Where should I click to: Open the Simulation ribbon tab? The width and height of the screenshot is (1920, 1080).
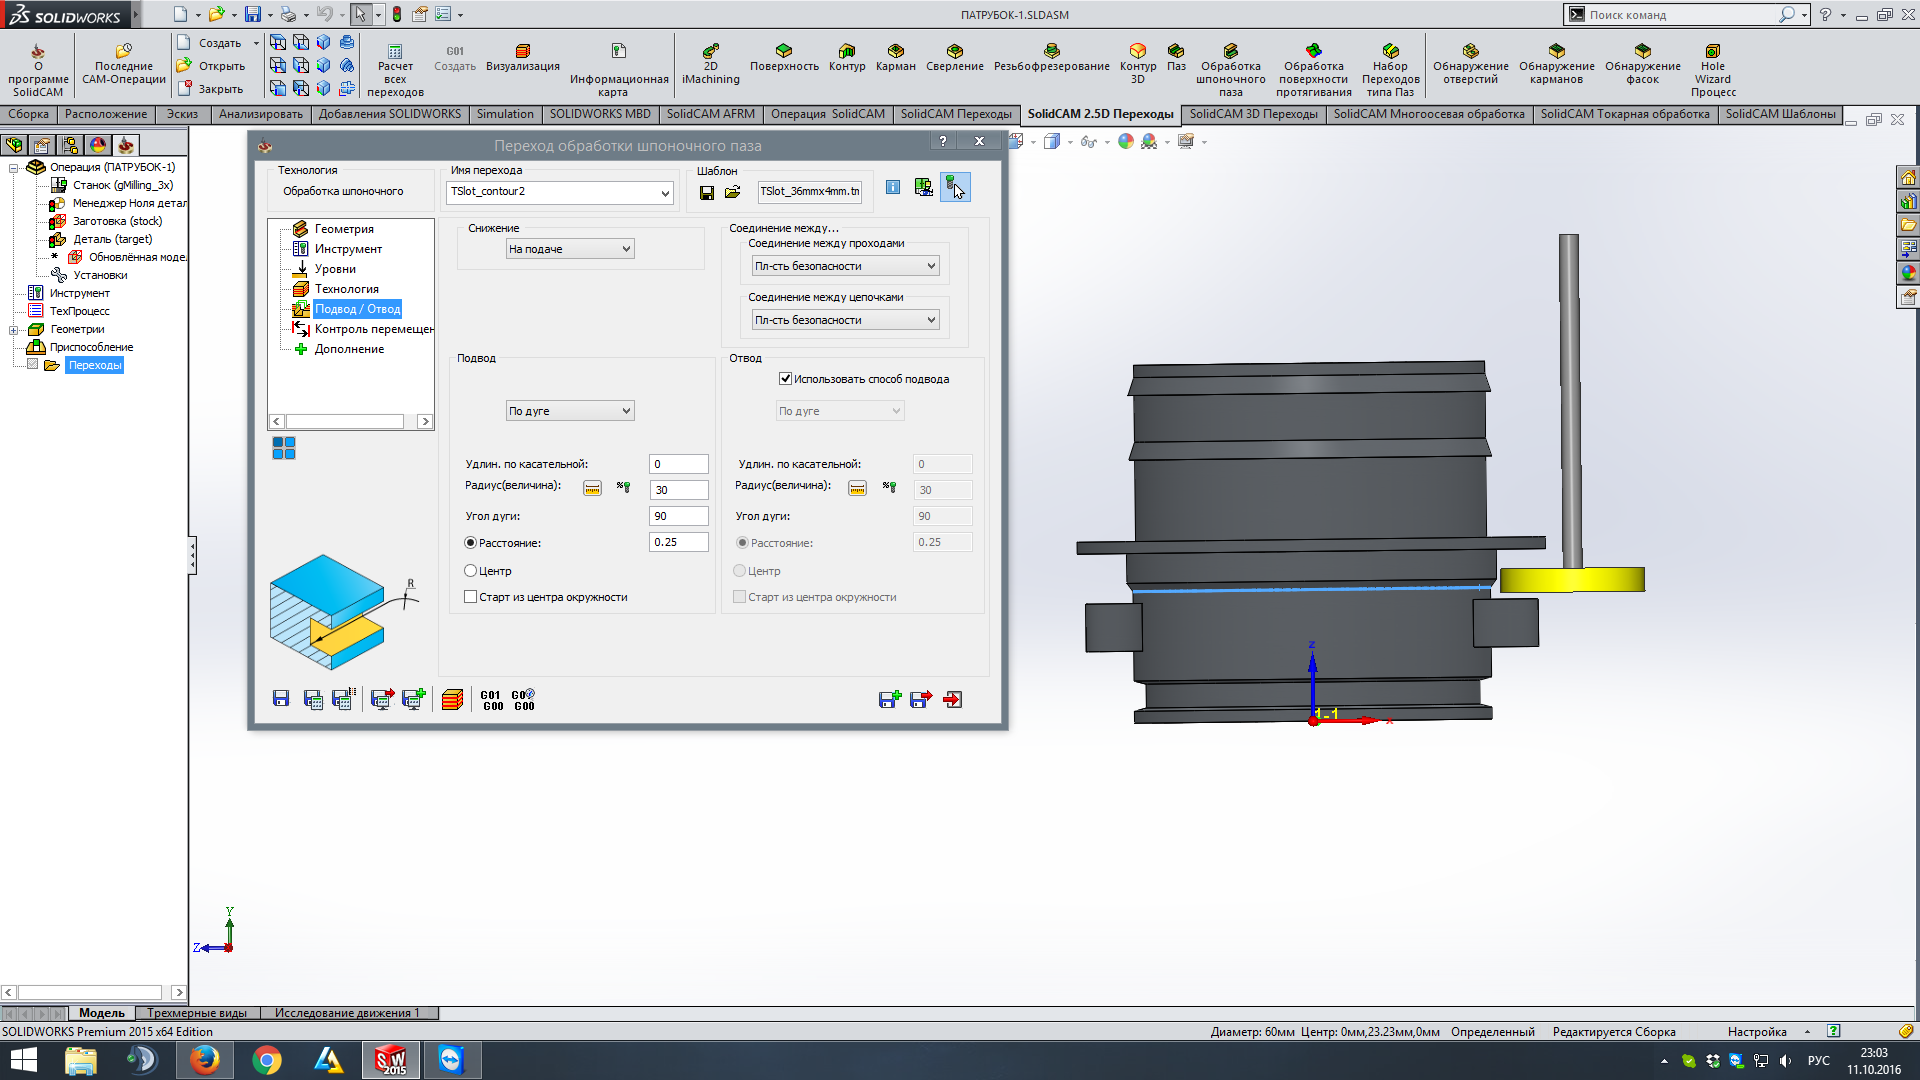point(505,114)
